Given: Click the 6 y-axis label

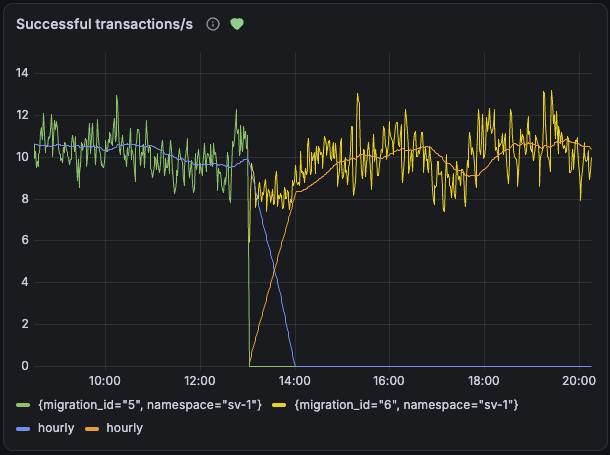Looking at the screenshot, I should [25, 240].
